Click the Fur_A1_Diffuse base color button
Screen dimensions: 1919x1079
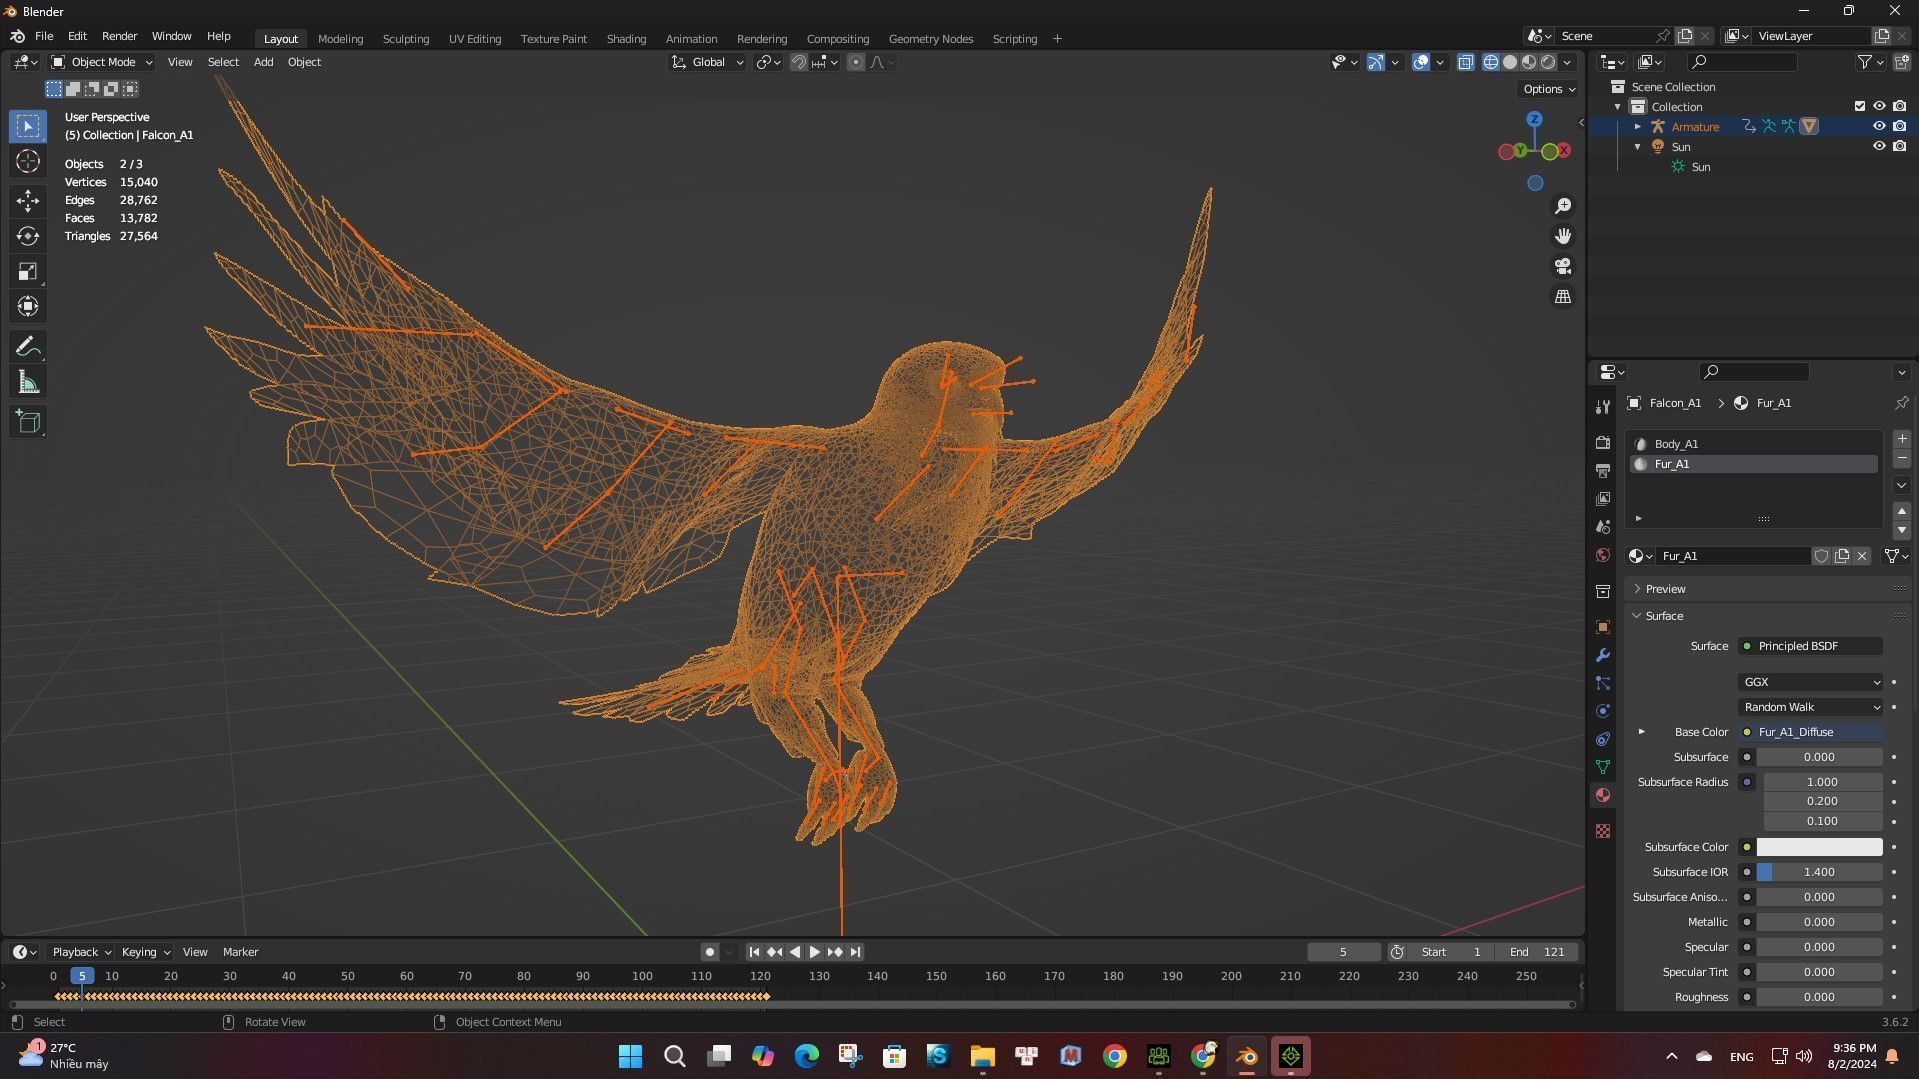[x=1810, y=732]
